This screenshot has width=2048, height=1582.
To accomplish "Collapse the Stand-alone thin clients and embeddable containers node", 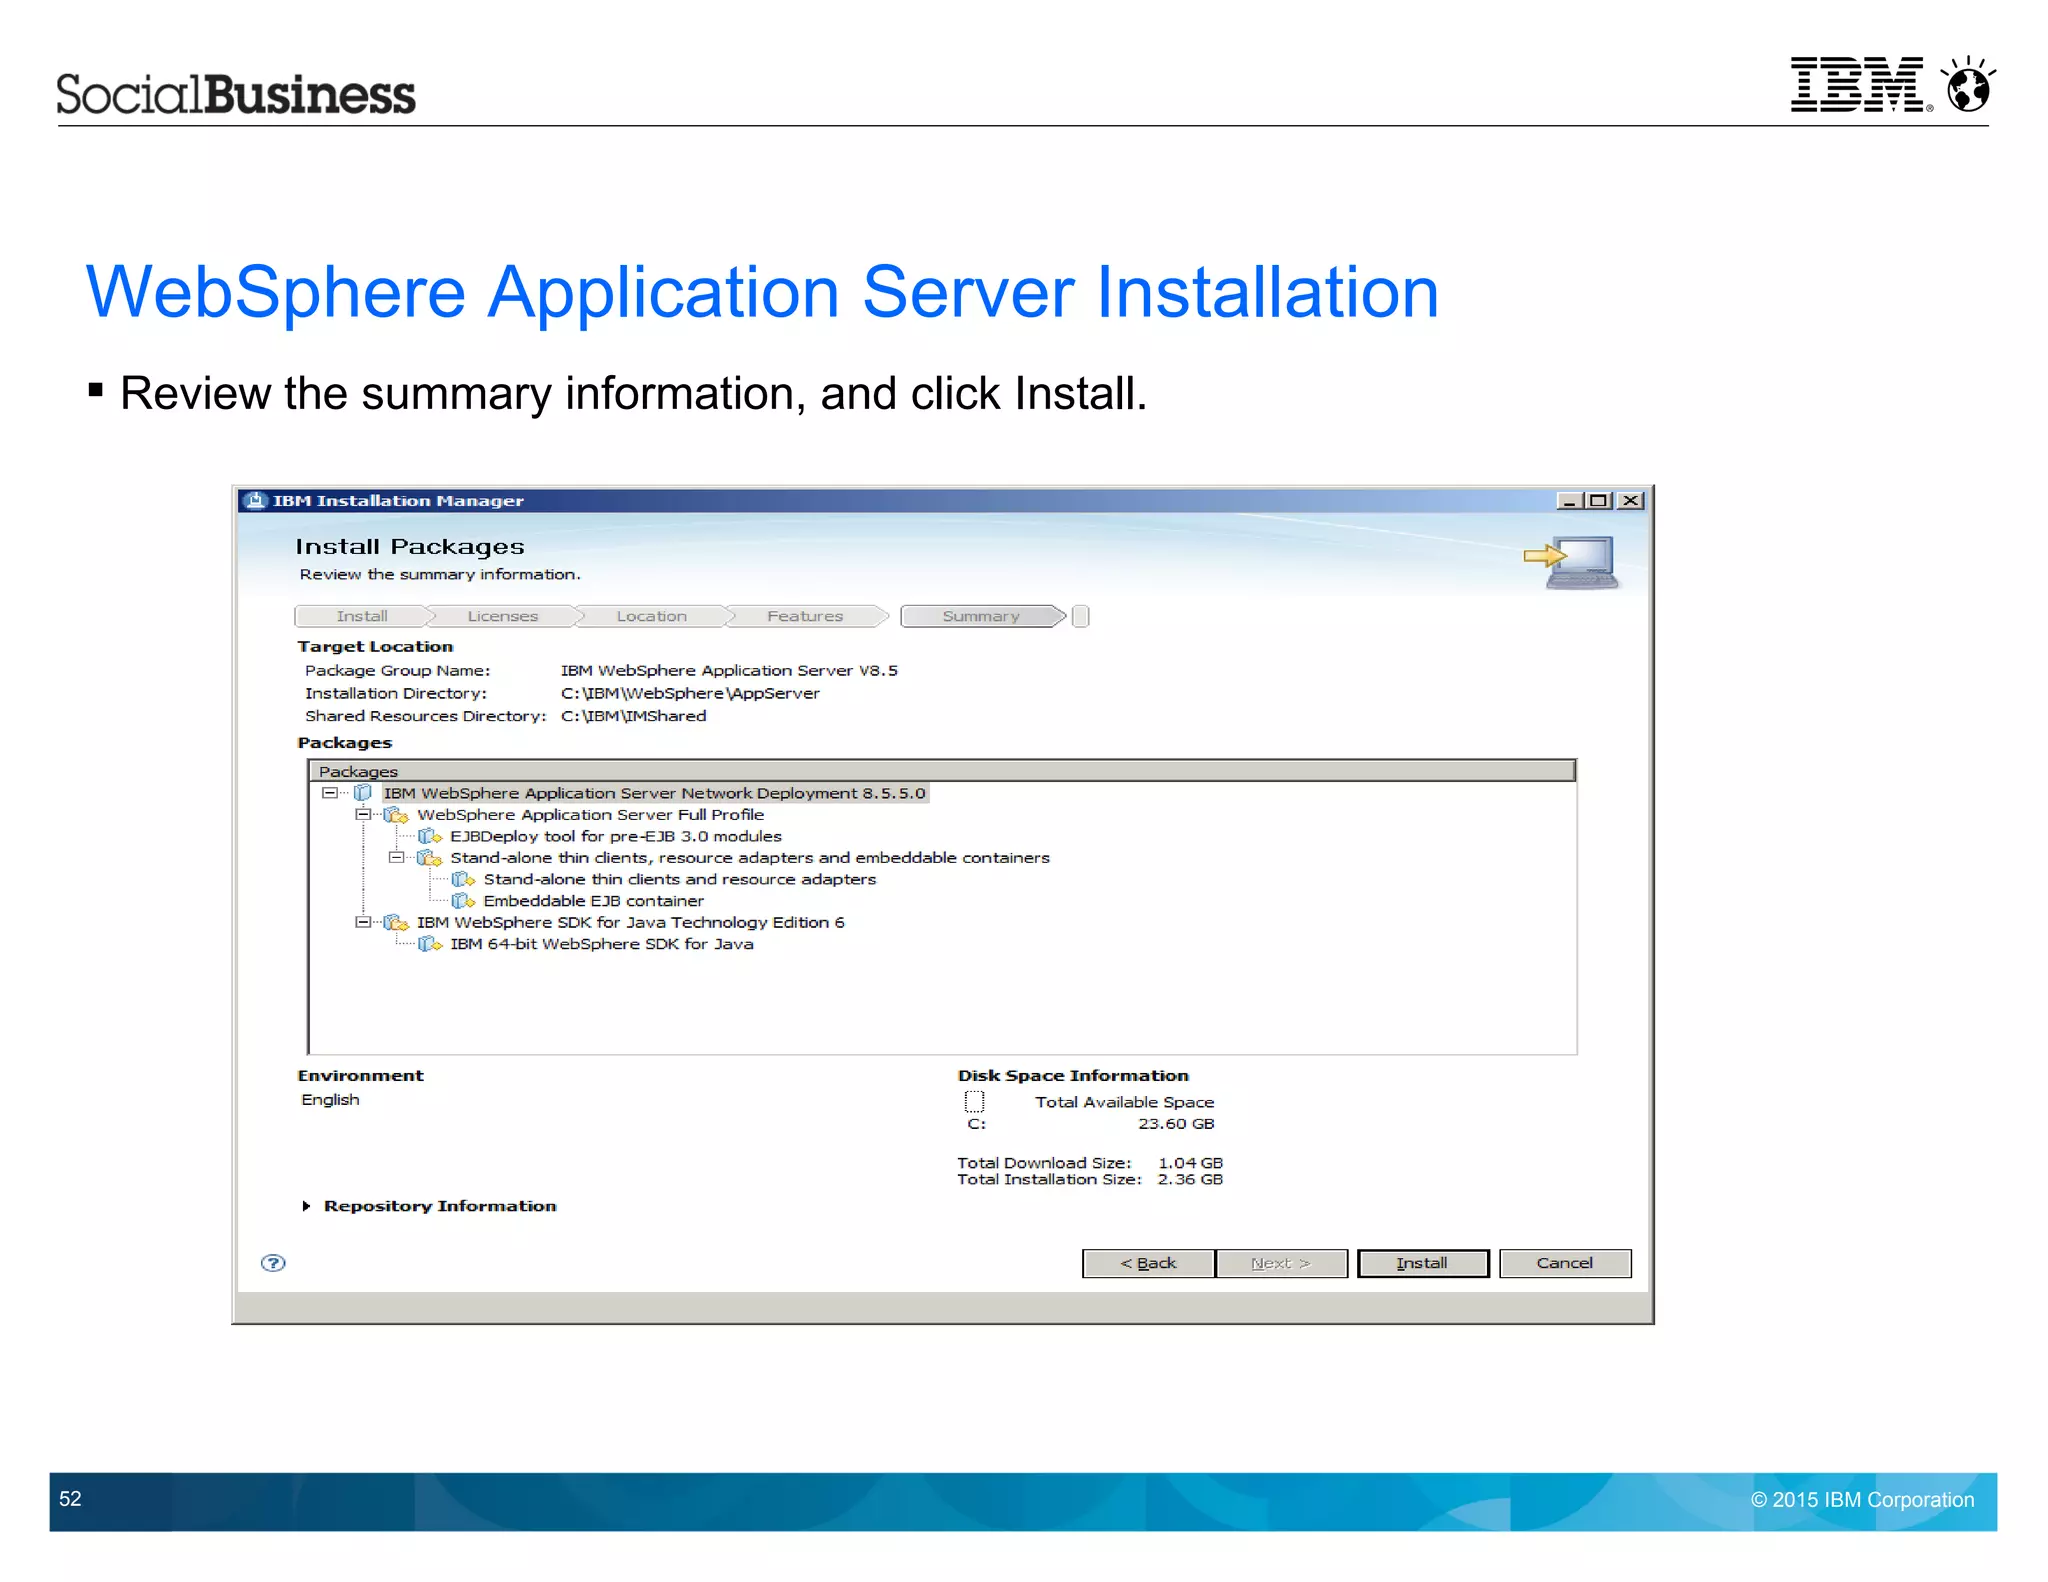I will [396, 858].
